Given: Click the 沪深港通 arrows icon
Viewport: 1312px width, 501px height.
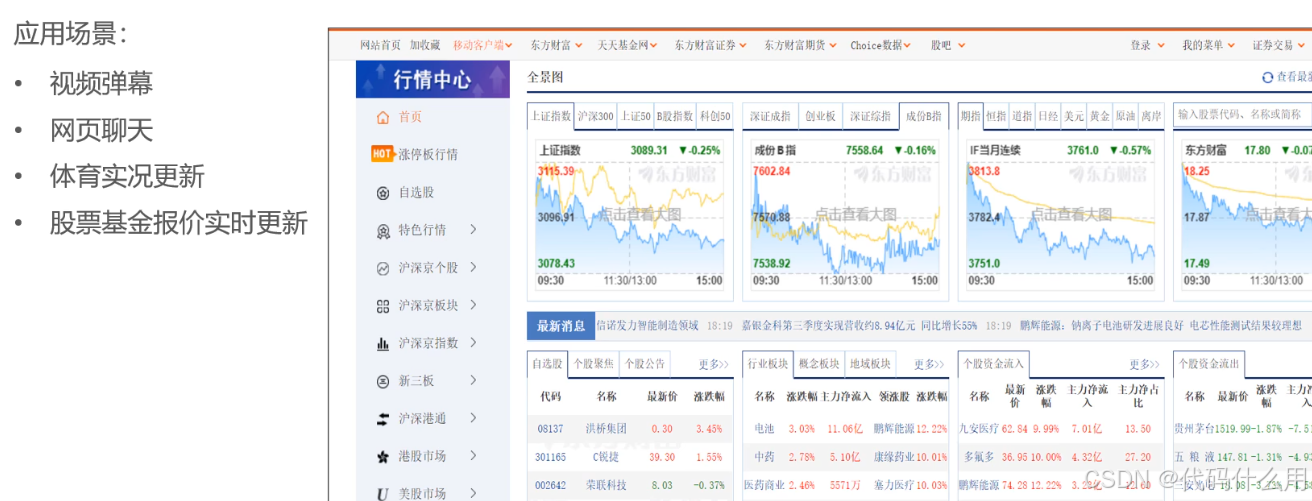Looking at the screenshot, I should [382, 418].
